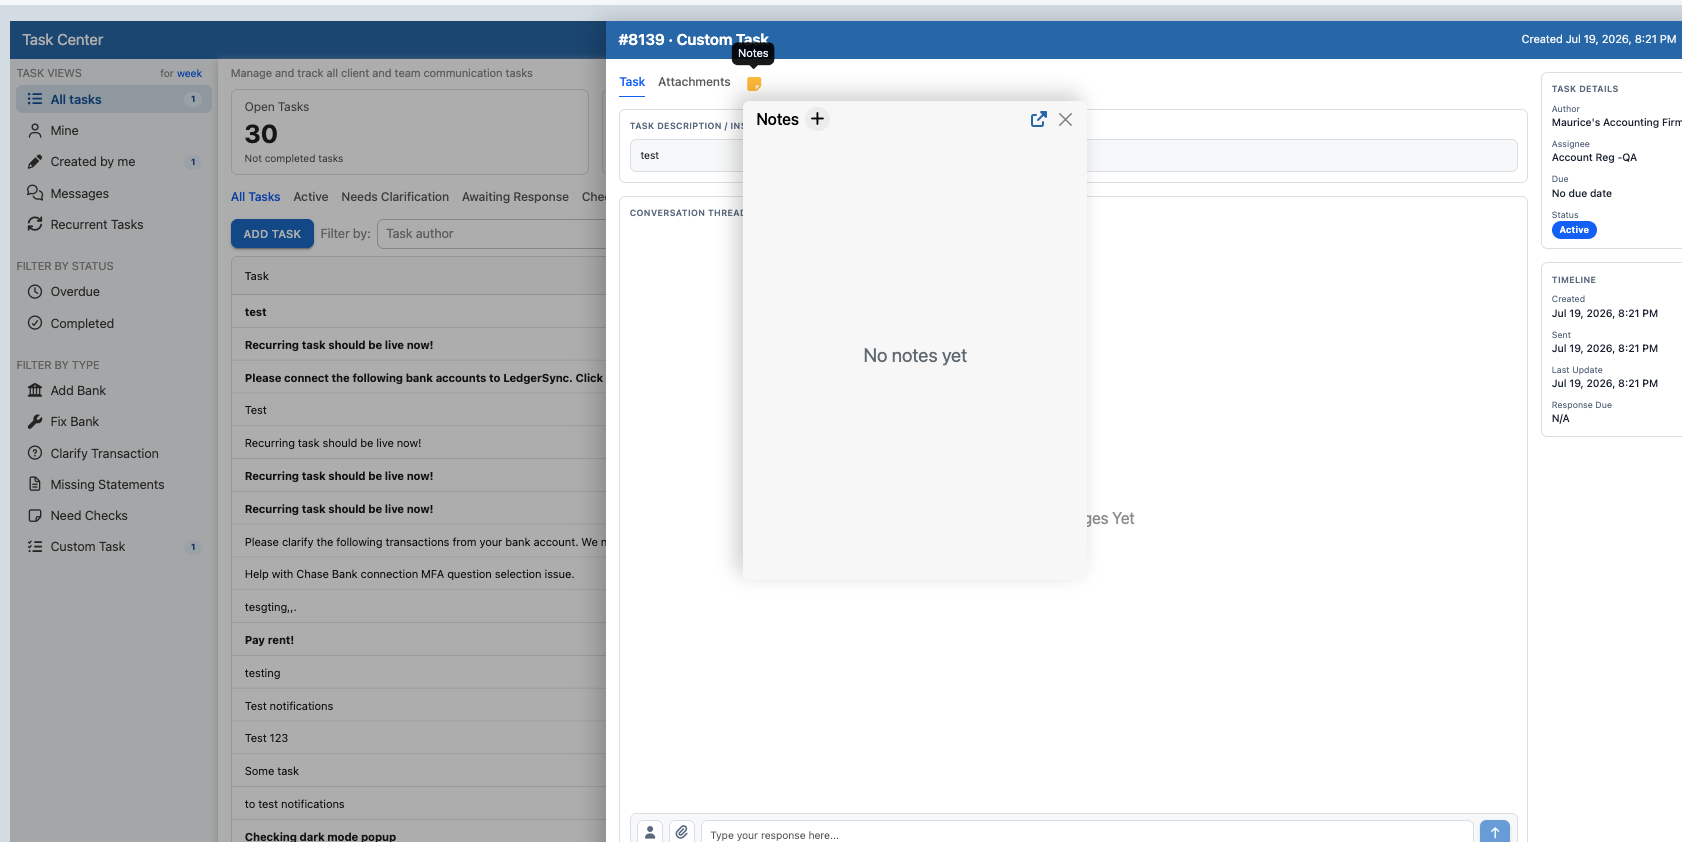Attach a file using paperclip icon
This screenshot has width=1682, height=842.
(682, 832)
